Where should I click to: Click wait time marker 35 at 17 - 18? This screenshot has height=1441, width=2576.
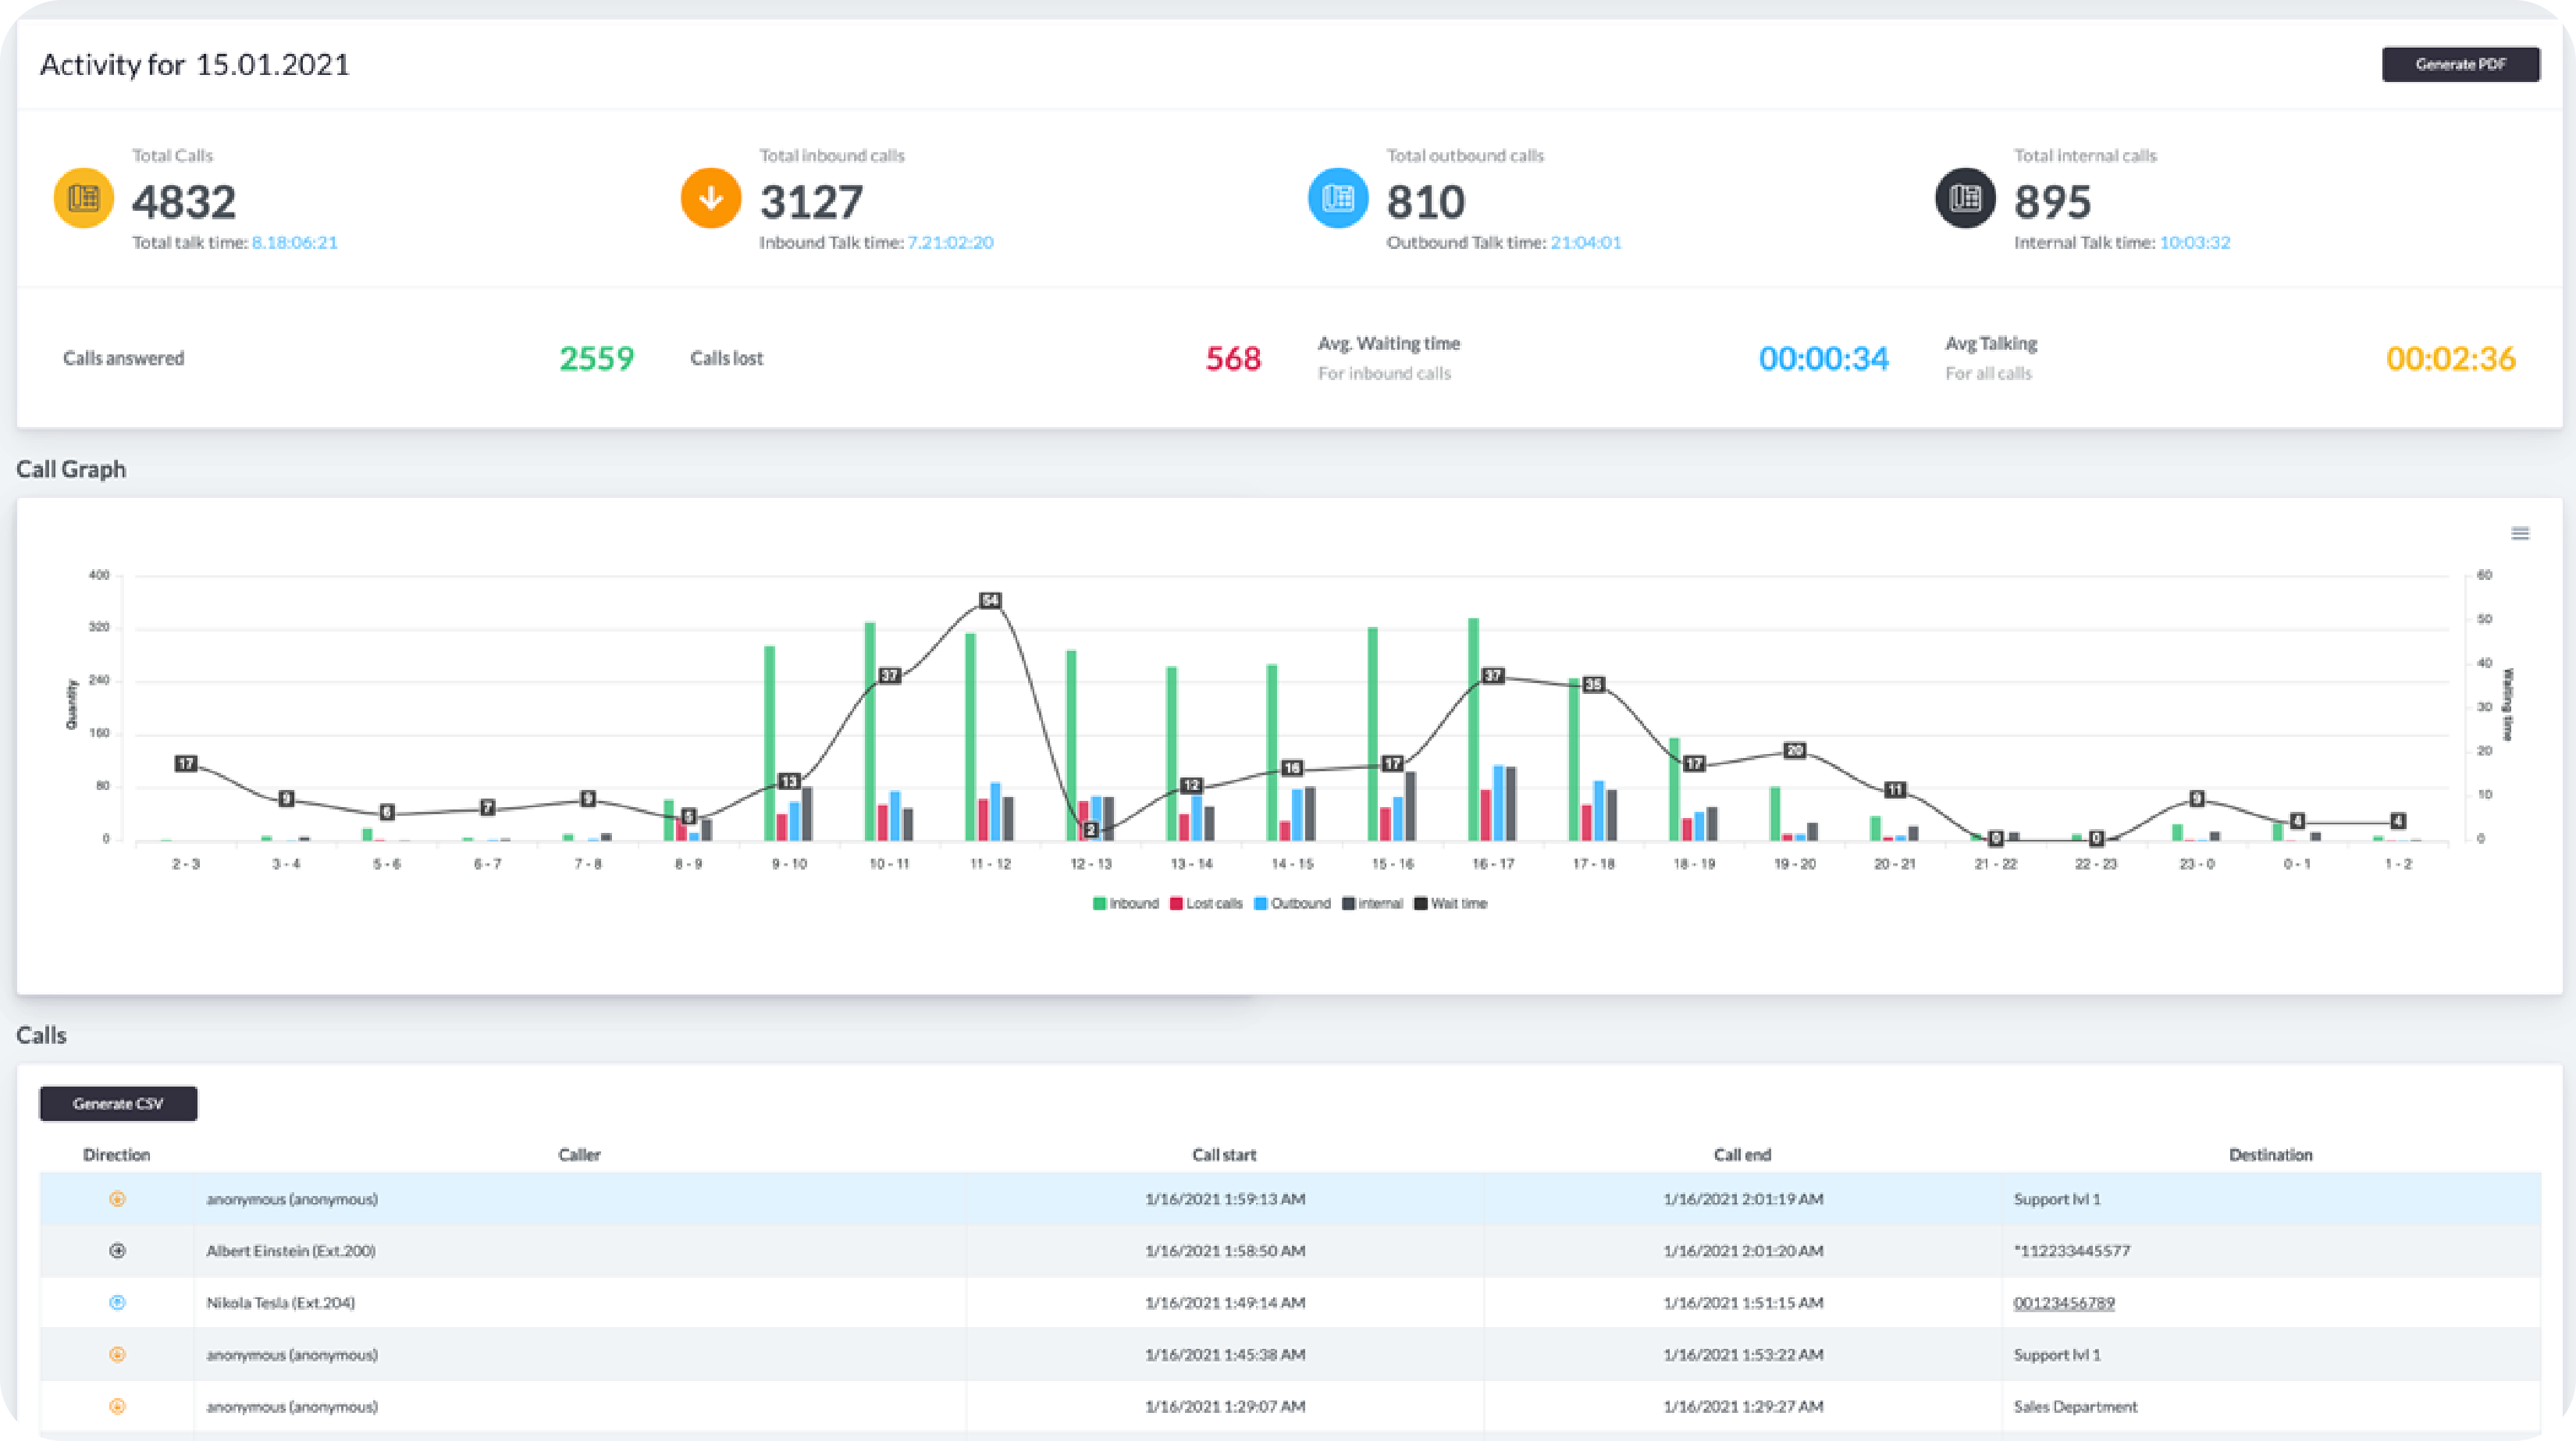point(1594,685)
